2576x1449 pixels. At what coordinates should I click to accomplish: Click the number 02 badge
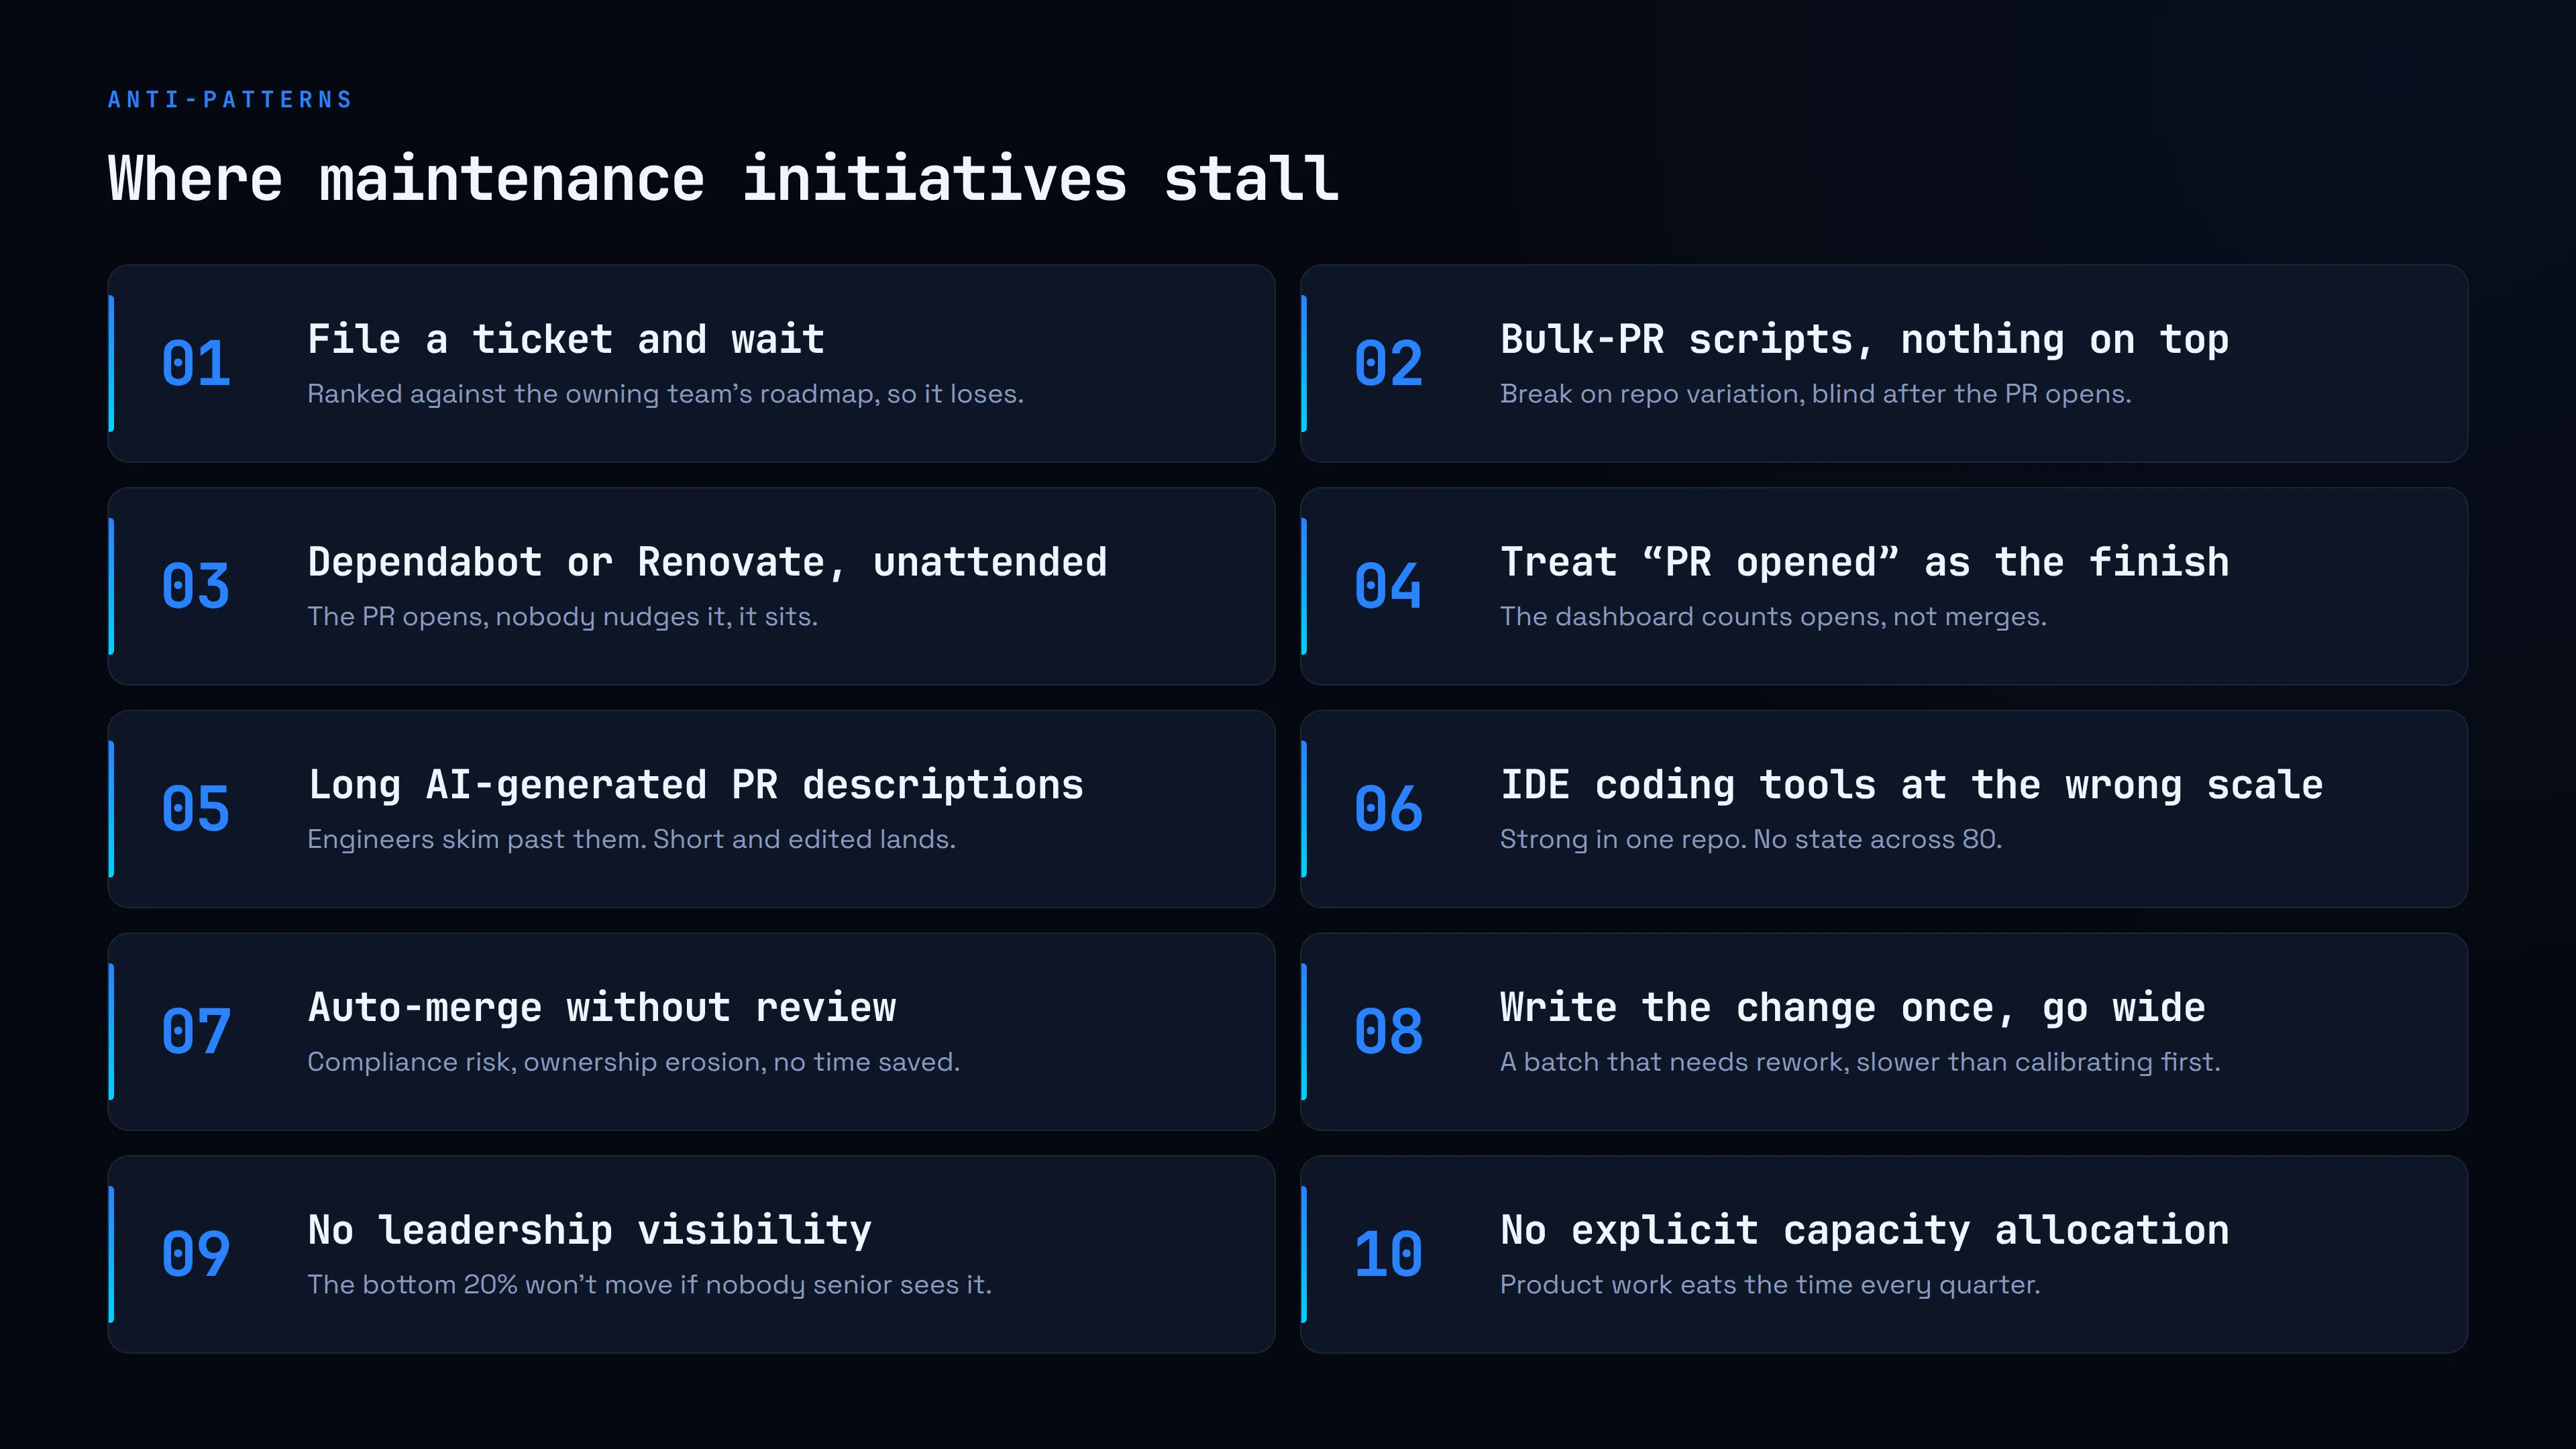[x=1388, y=364]
